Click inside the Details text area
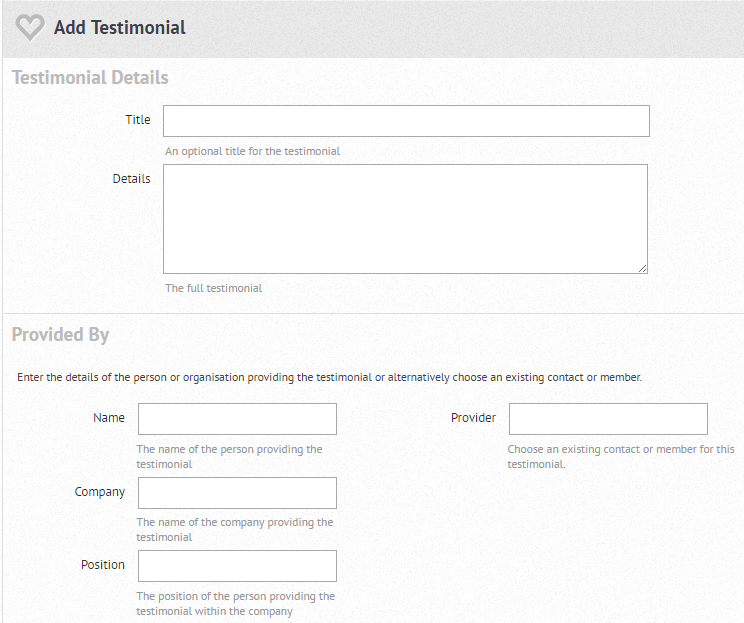 pos(405,218)
